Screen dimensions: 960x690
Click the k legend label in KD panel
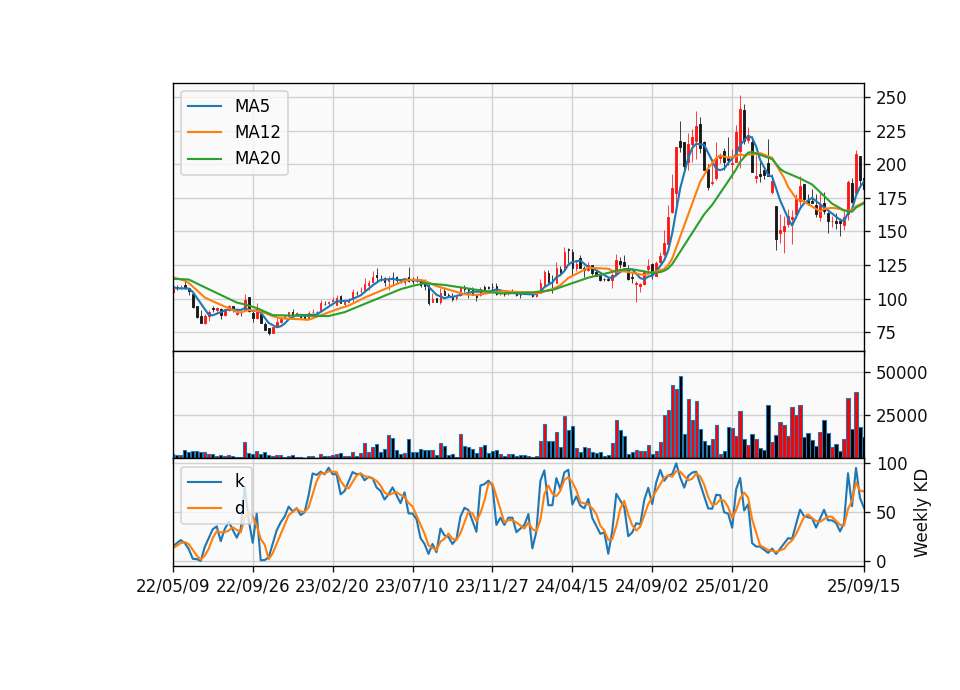(239, 481)
